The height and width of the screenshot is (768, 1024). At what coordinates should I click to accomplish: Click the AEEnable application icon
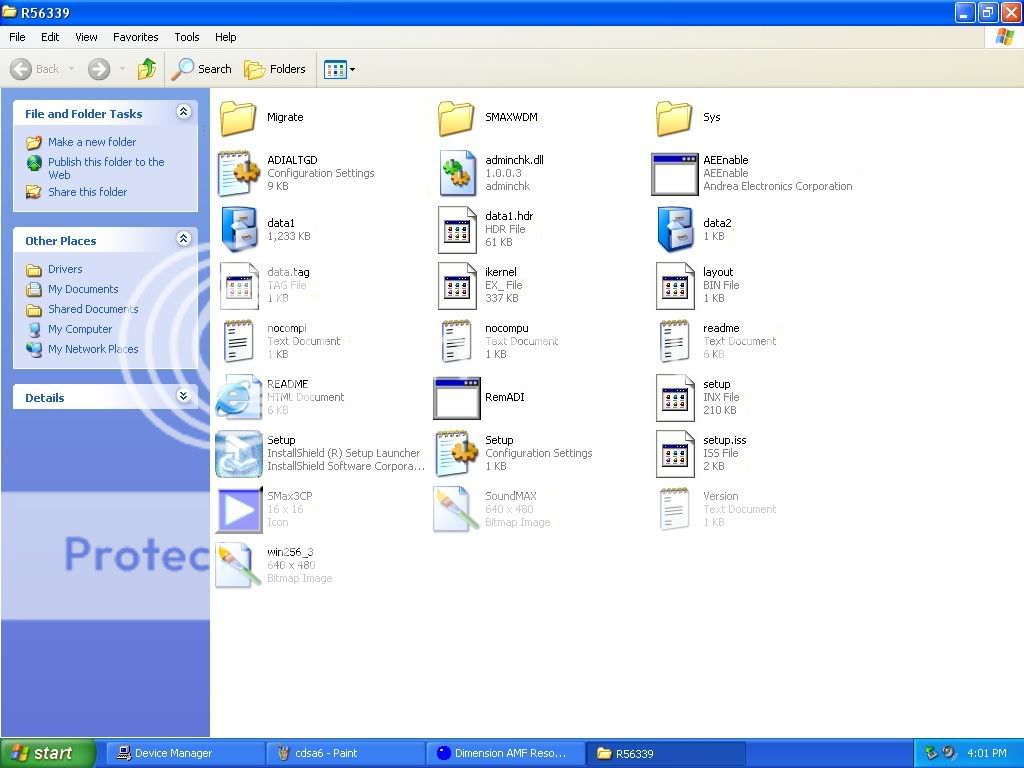pyautogui.click(x=674, y=173)
